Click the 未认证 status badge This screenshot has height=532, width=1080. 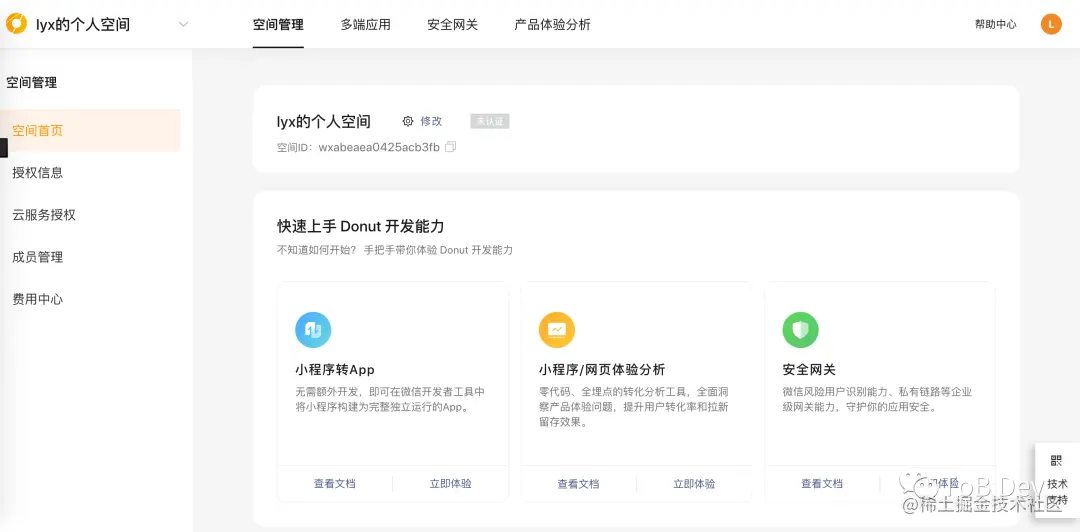tap(490, 121)
